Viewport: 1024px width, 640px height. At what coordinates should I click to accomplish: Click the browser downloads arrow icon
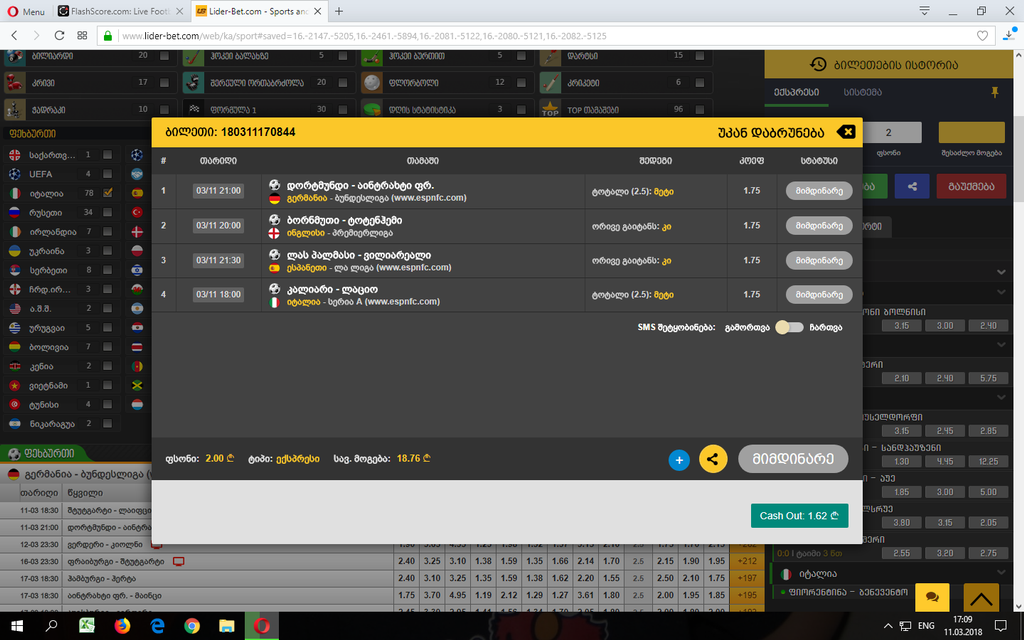click(x=1010, y=35)
